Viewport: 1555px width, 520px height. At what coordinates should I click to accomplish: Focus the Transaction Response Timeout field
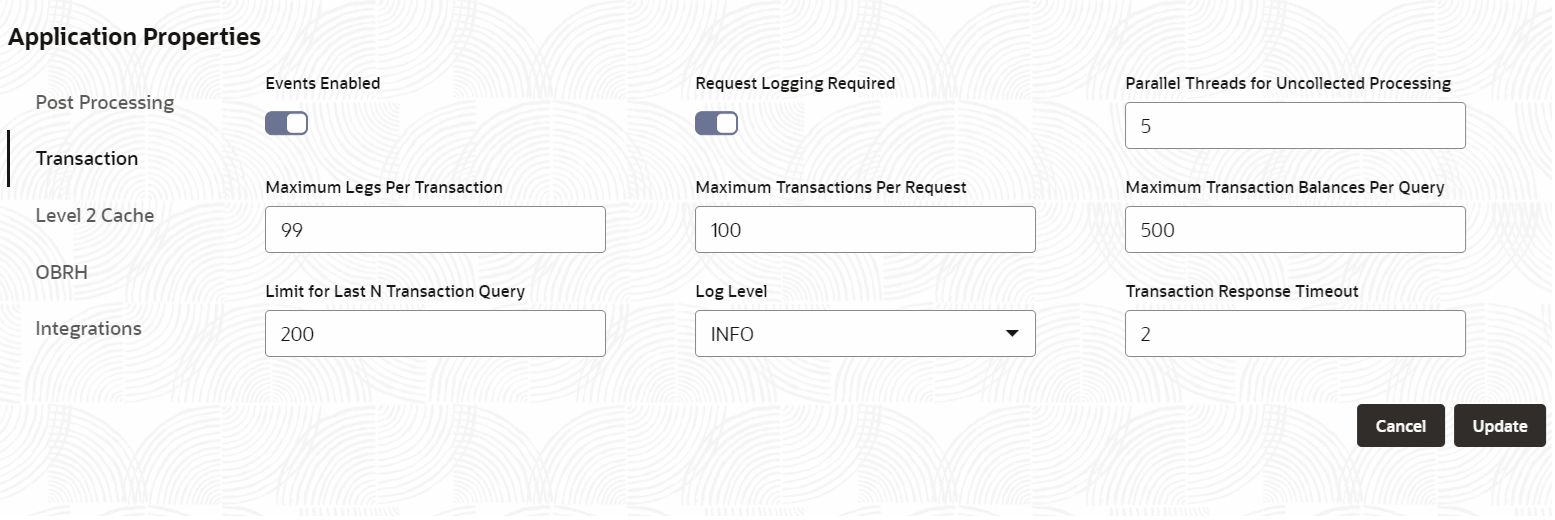pos(1294,334)
